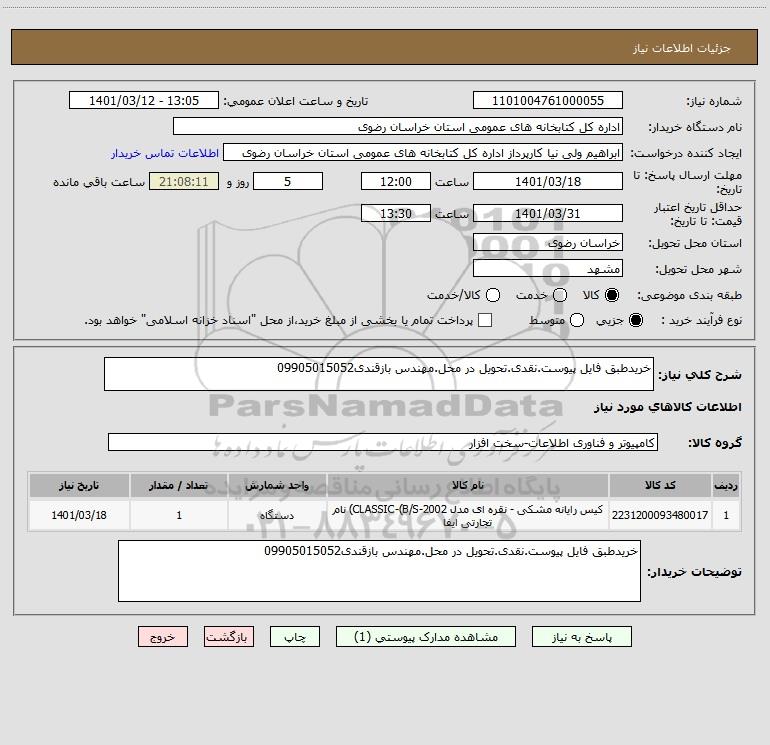
Task: Select the کالا radio button
Action: pyautogui.click(x=612, y=295)
